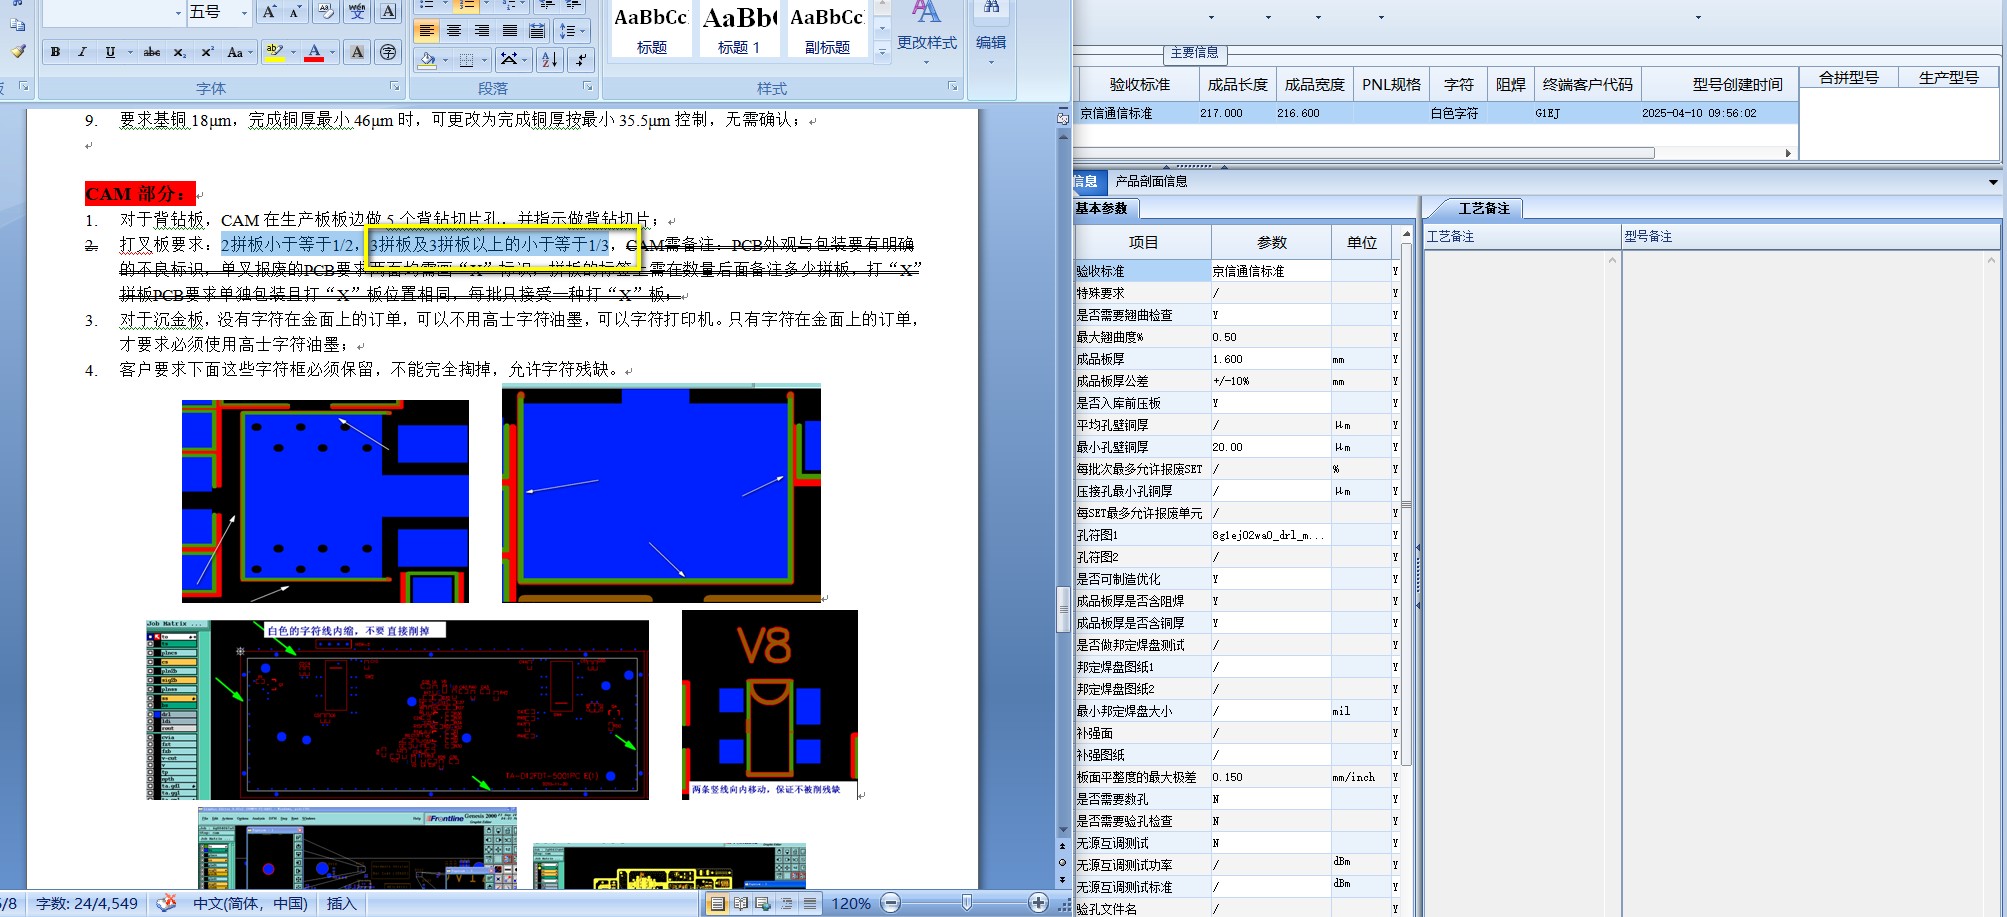Insert enclosed character
Viewport: 2007px width, 917px height.
(388, 52)
